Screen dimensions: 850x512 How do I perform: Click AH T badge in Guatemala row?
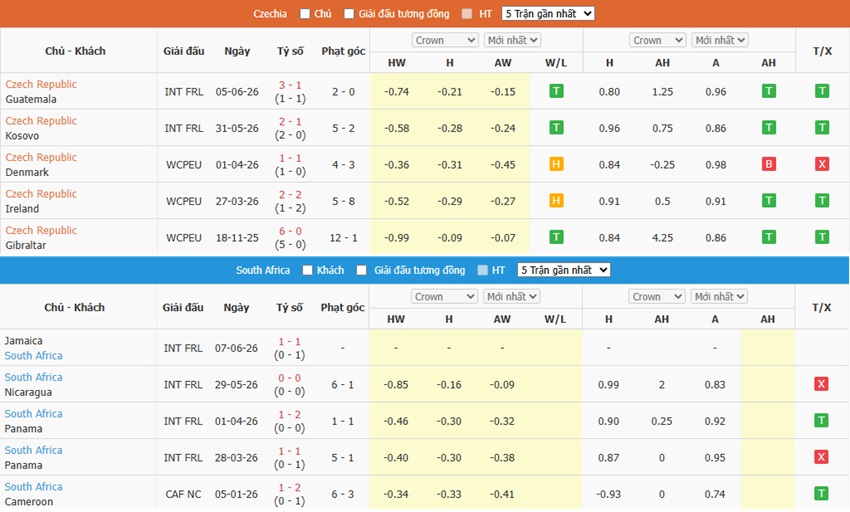click(769, 91)
